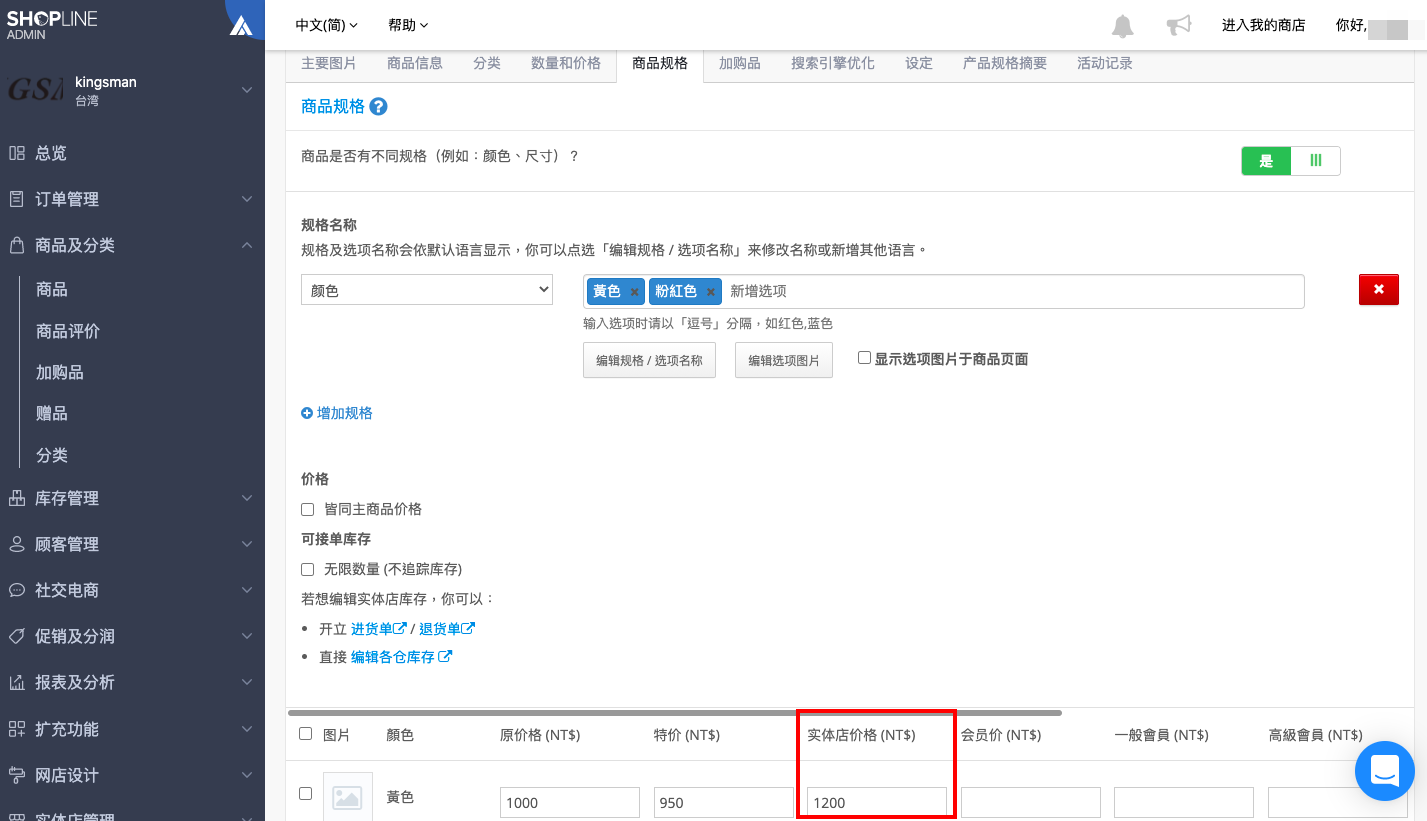Click the 编辑规格 / 选项名称 button
This screenshot has height=821, width=1427.
point(649,361)
